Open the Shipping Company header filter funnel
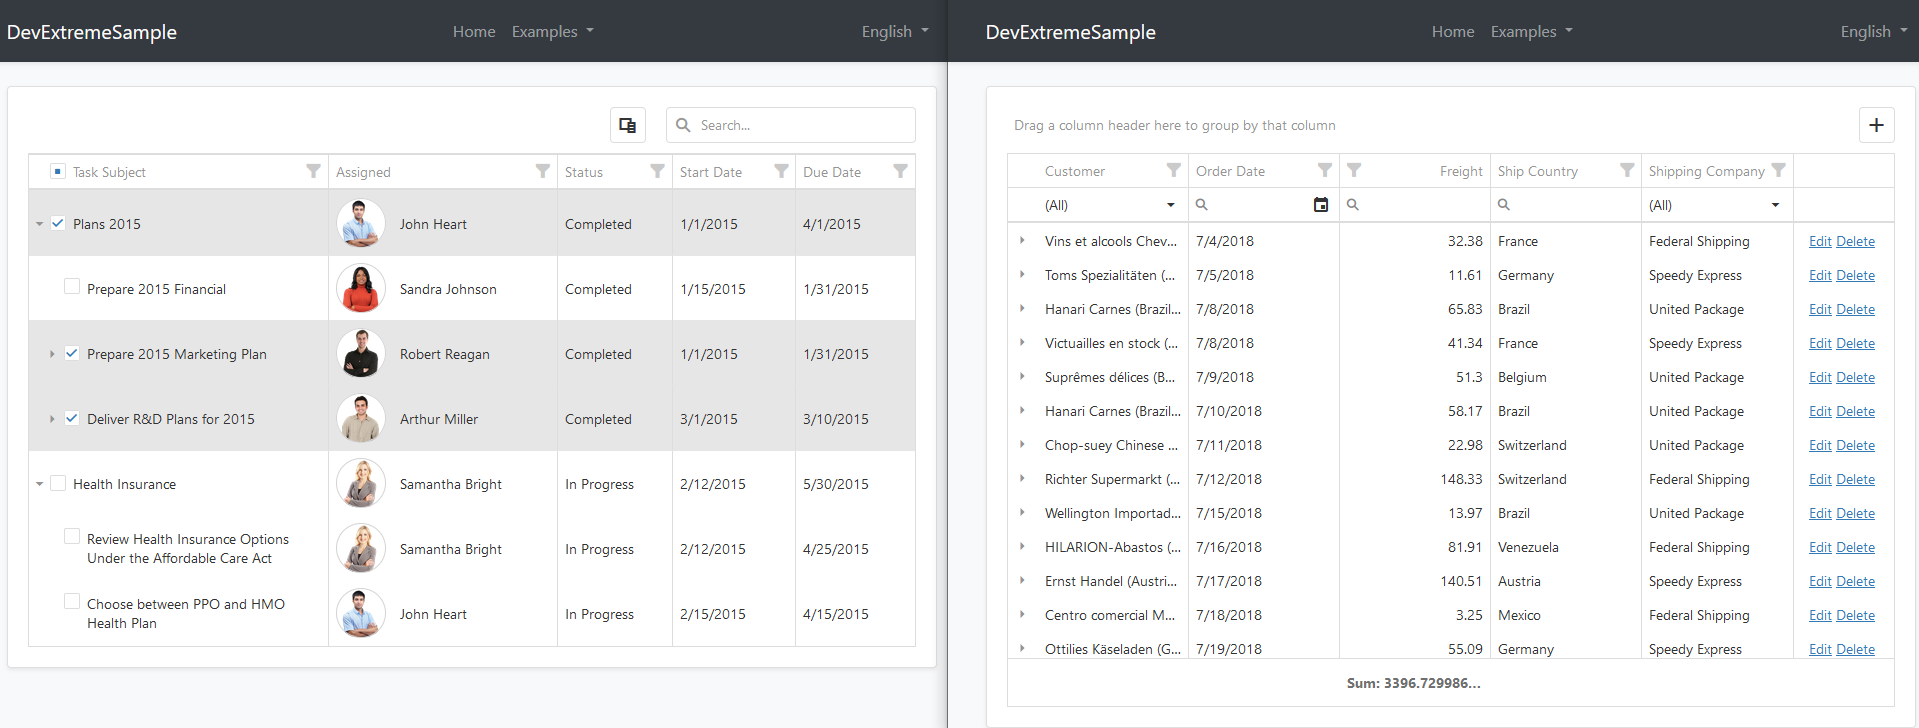Screen dimensions: 1919x728 pos(1778,170)
